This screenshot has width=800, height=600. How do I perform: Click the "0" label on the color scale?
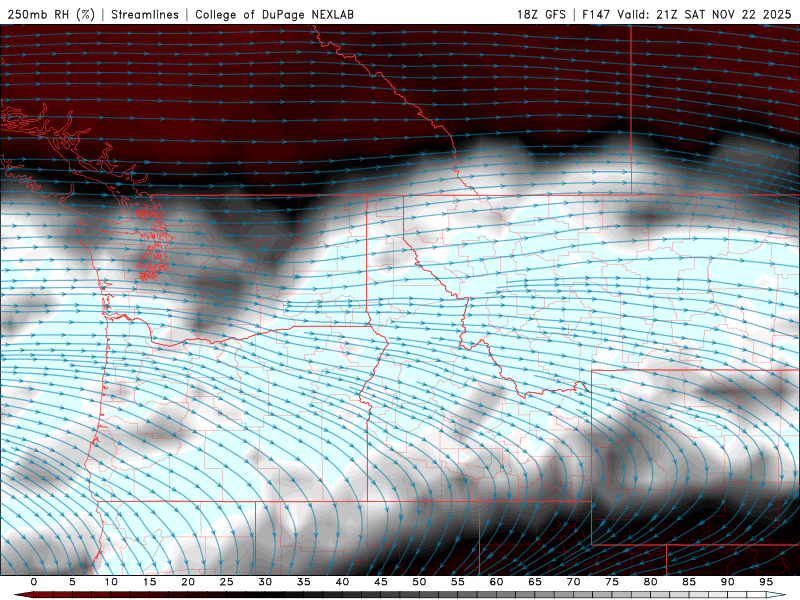tap(34, 582)
